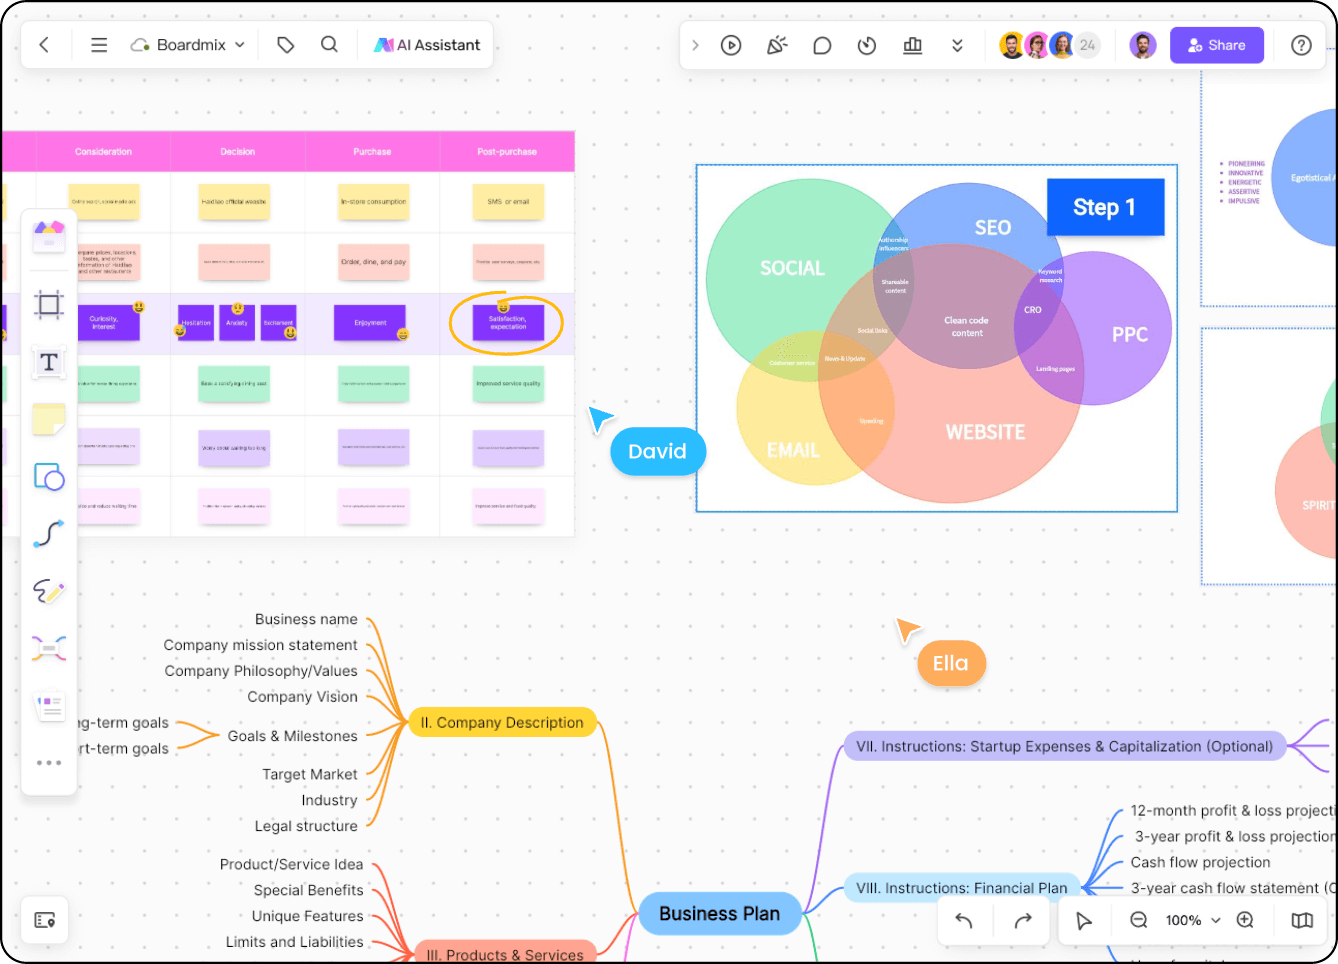Open my profile avatar
The height and width of the screenshot is (964, 1338).
pyautogui.click(x=1142, y=45)
